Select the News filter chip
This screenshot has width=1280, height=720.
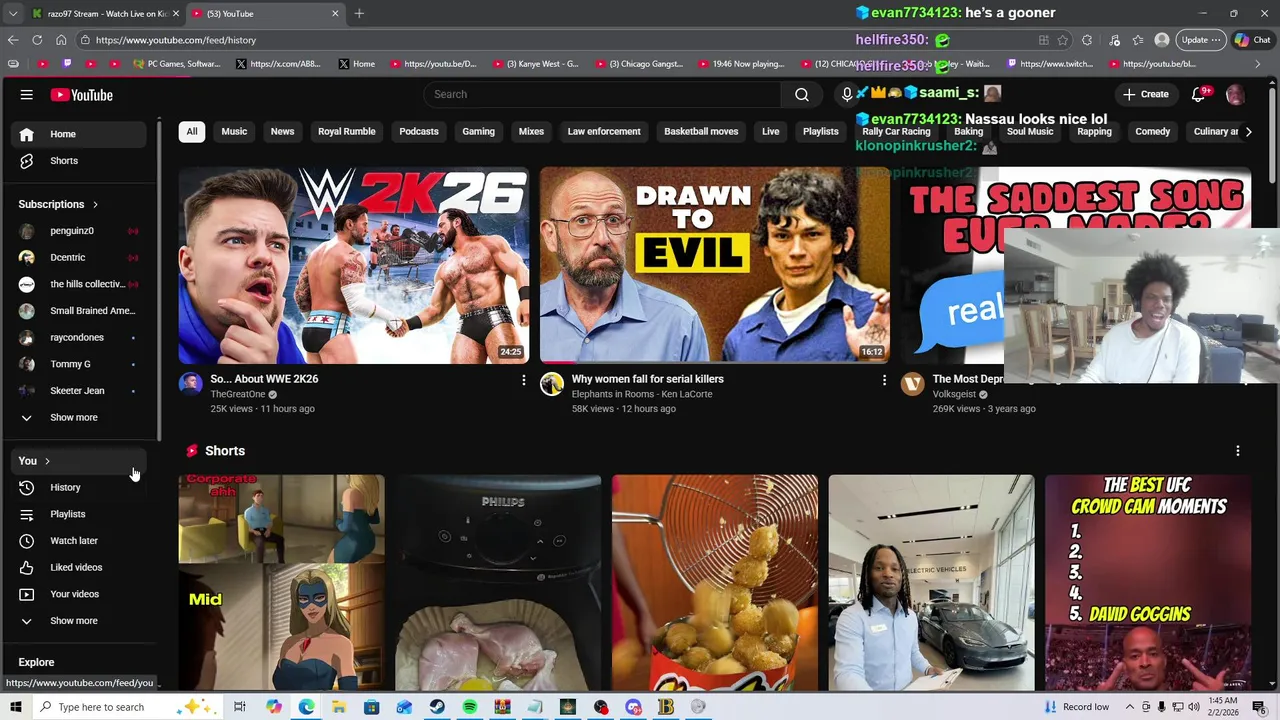(x=282, y=131)
